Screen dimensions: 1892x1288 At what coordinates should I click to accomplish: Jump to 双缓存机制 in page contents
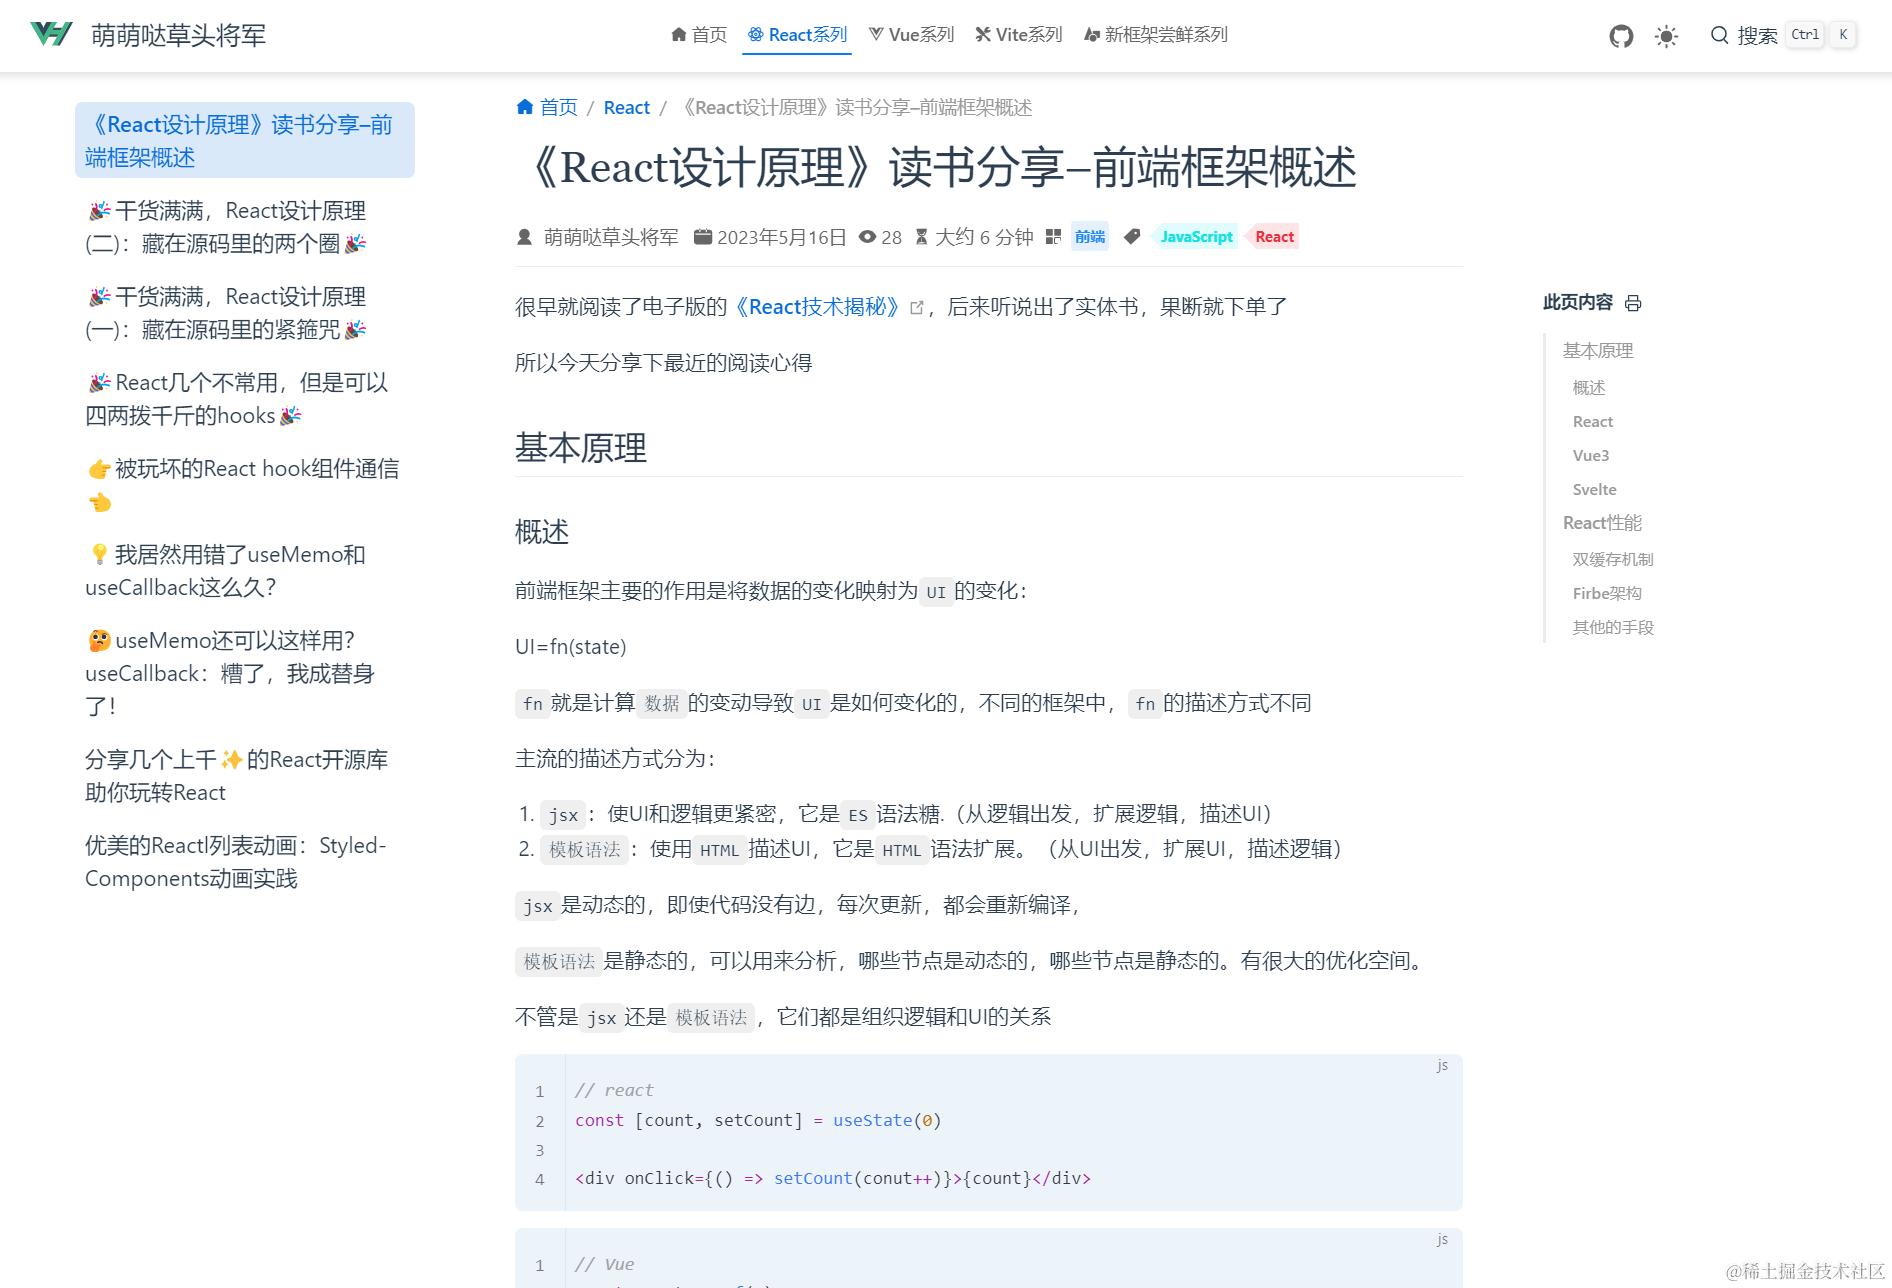click(x=1612, y=560)
